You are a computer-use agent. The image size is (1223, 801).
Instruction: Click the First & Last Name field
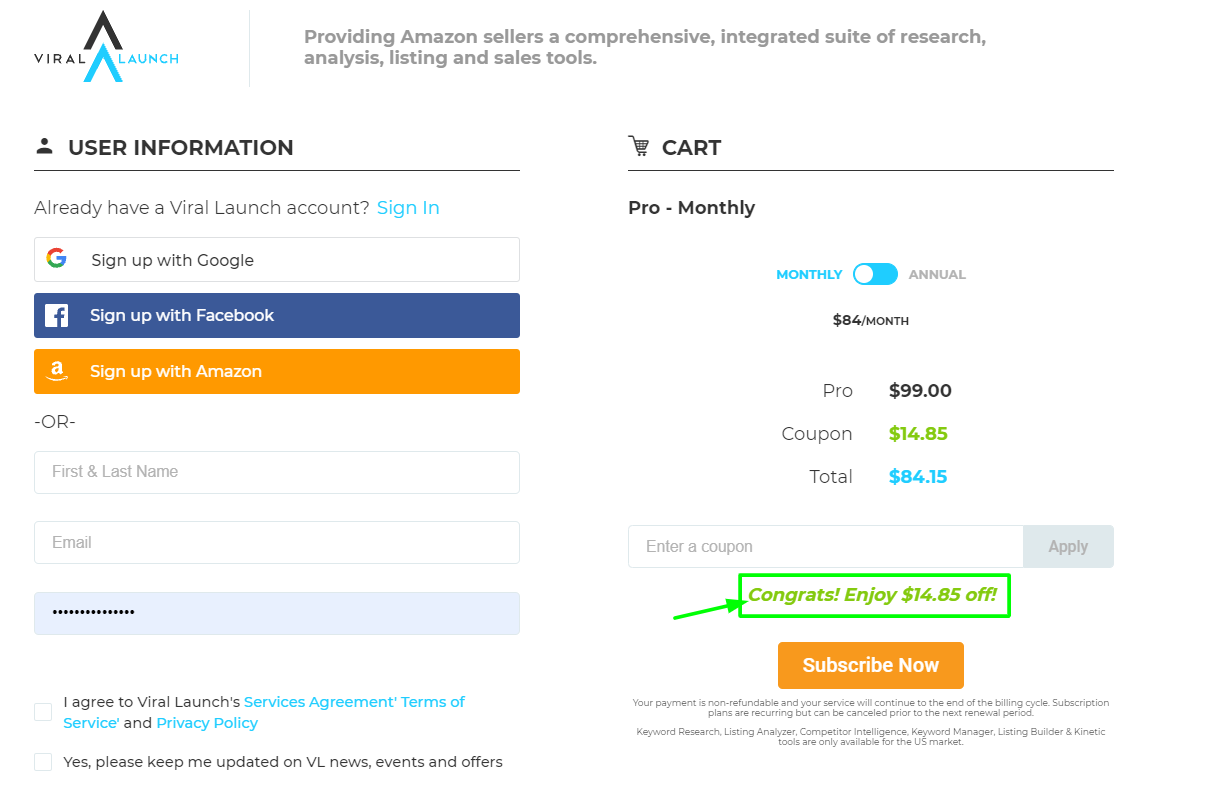tap(276, 472)
